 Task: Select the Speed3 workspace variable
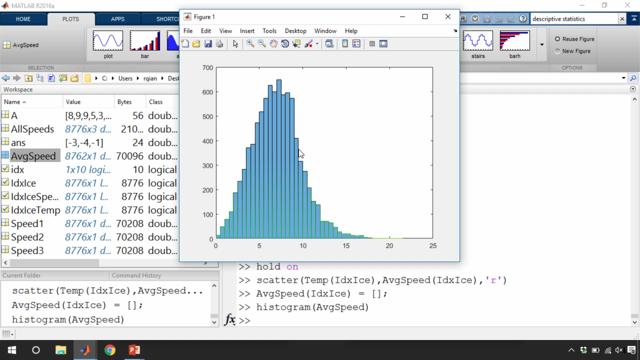[27, 250]
